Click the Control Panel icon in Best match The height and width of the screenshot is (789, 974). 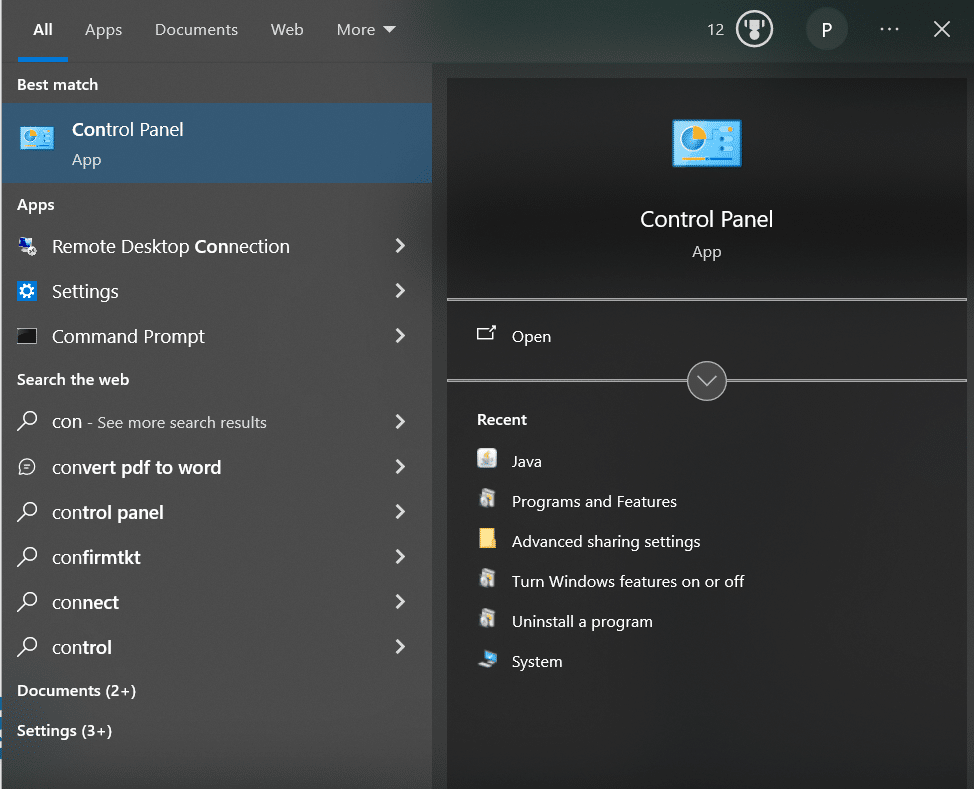(x=37, y=138)
